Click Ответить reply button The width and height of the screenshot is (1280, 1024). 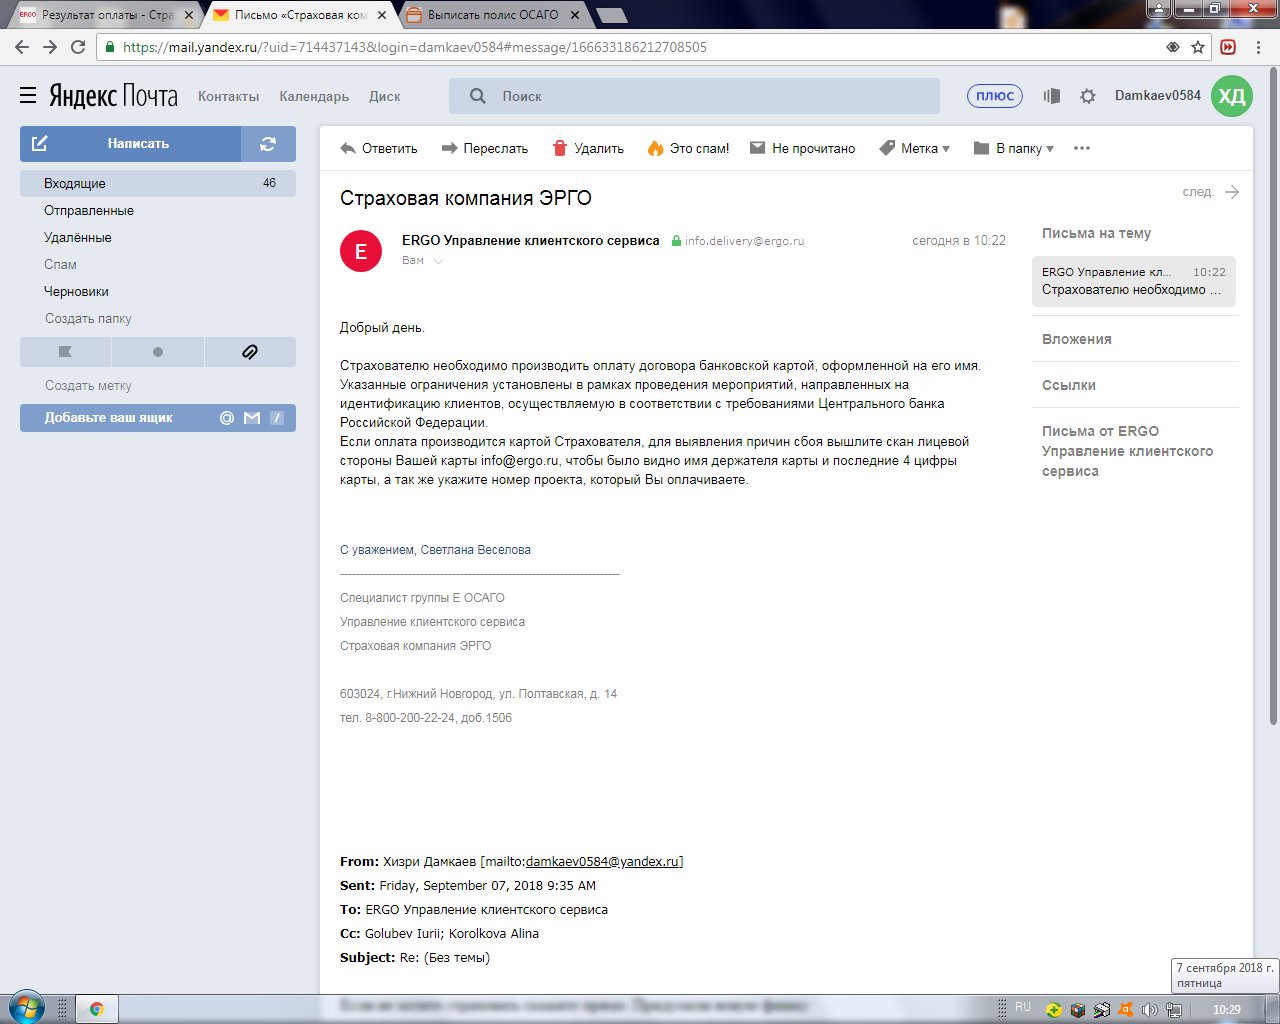click(x=379, y=148)
